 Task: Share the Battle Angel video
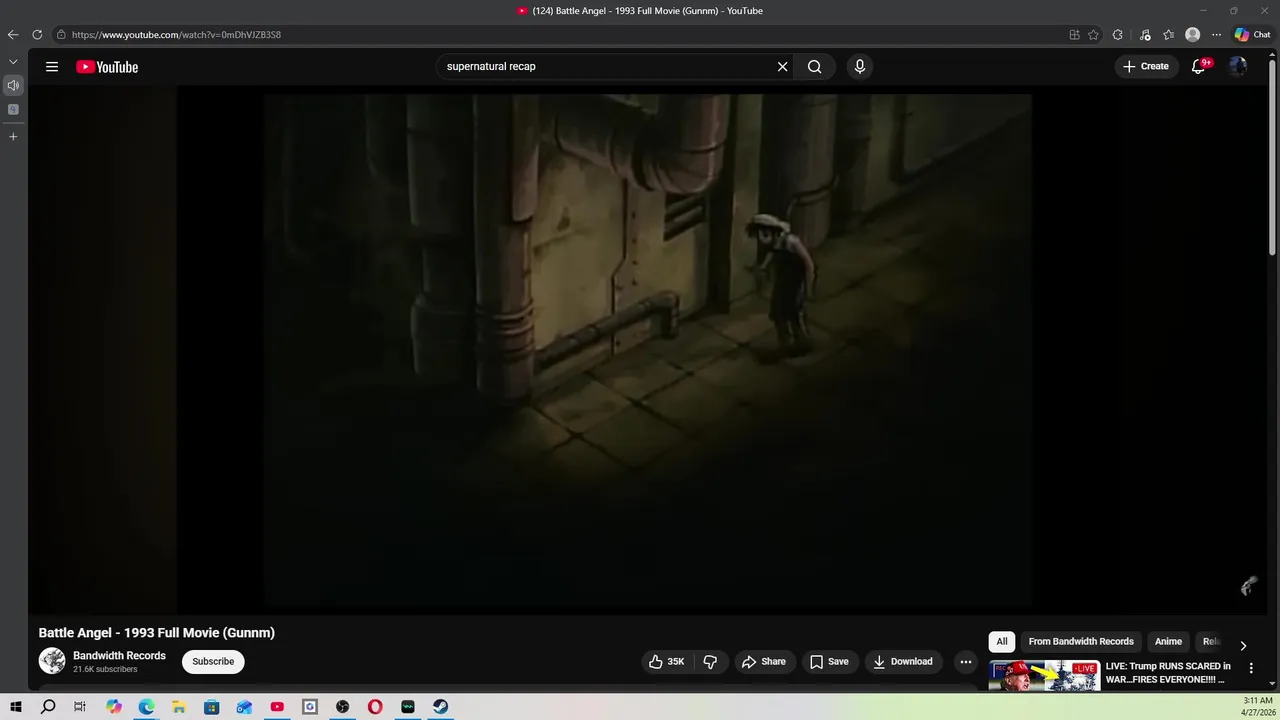click(764, 662)
